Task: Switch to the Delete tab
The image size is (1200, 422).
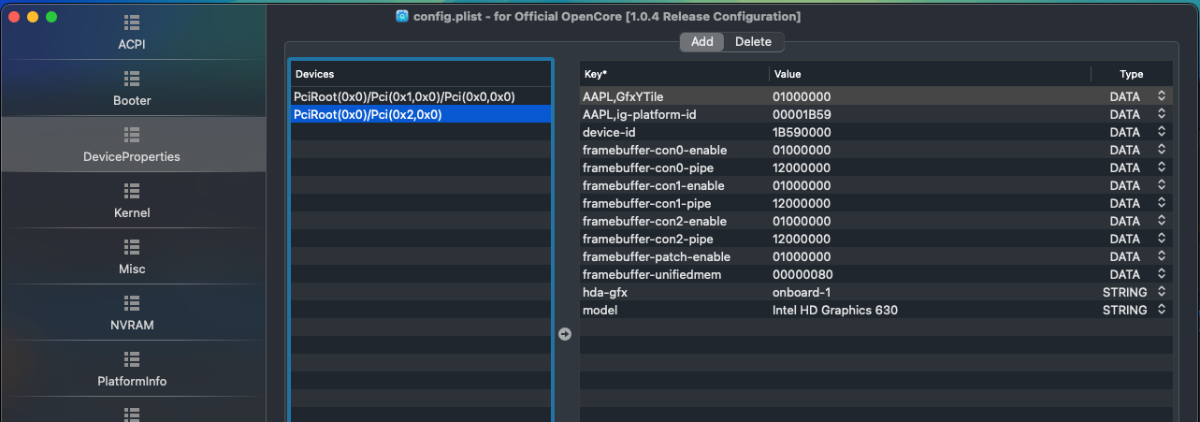Action: [753, 42]
